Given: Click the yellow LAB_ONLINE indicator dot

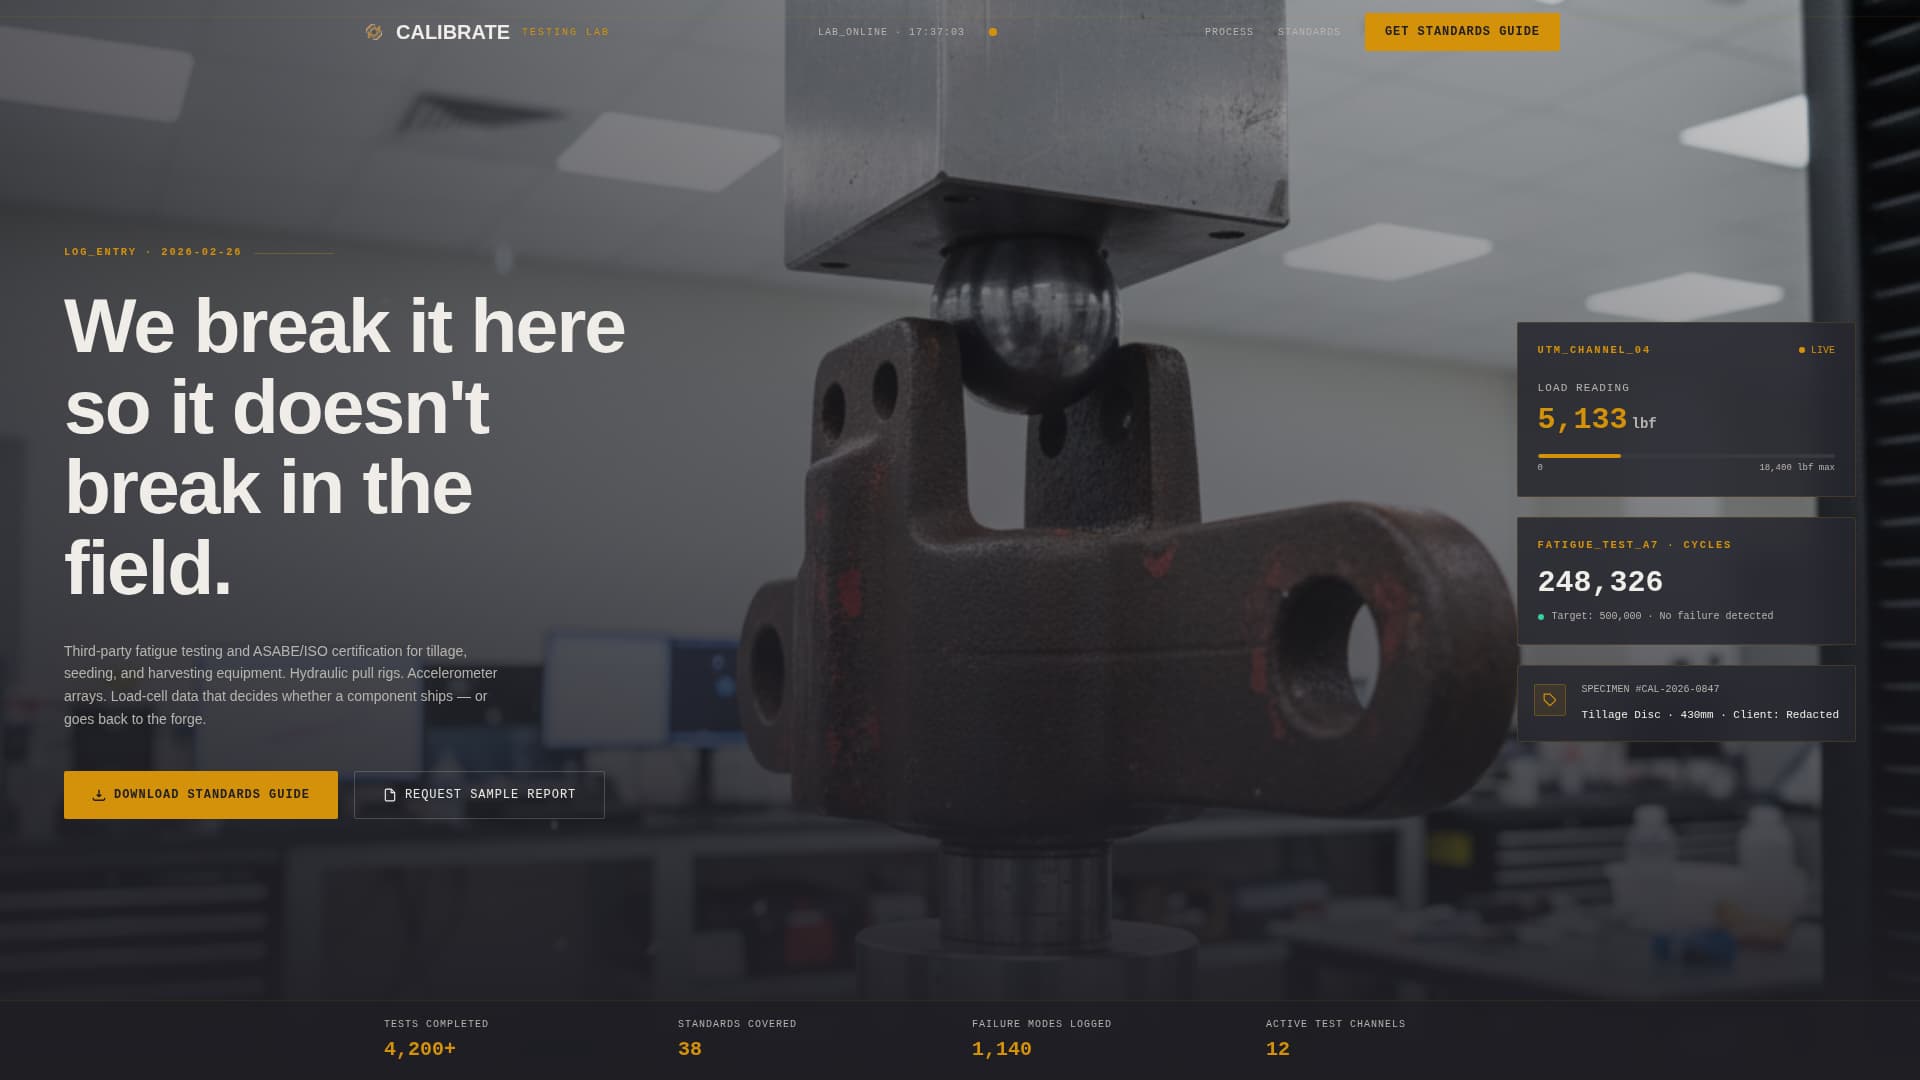Looking at the screenshot, I should pyautogui.click(x=993, y=31).
